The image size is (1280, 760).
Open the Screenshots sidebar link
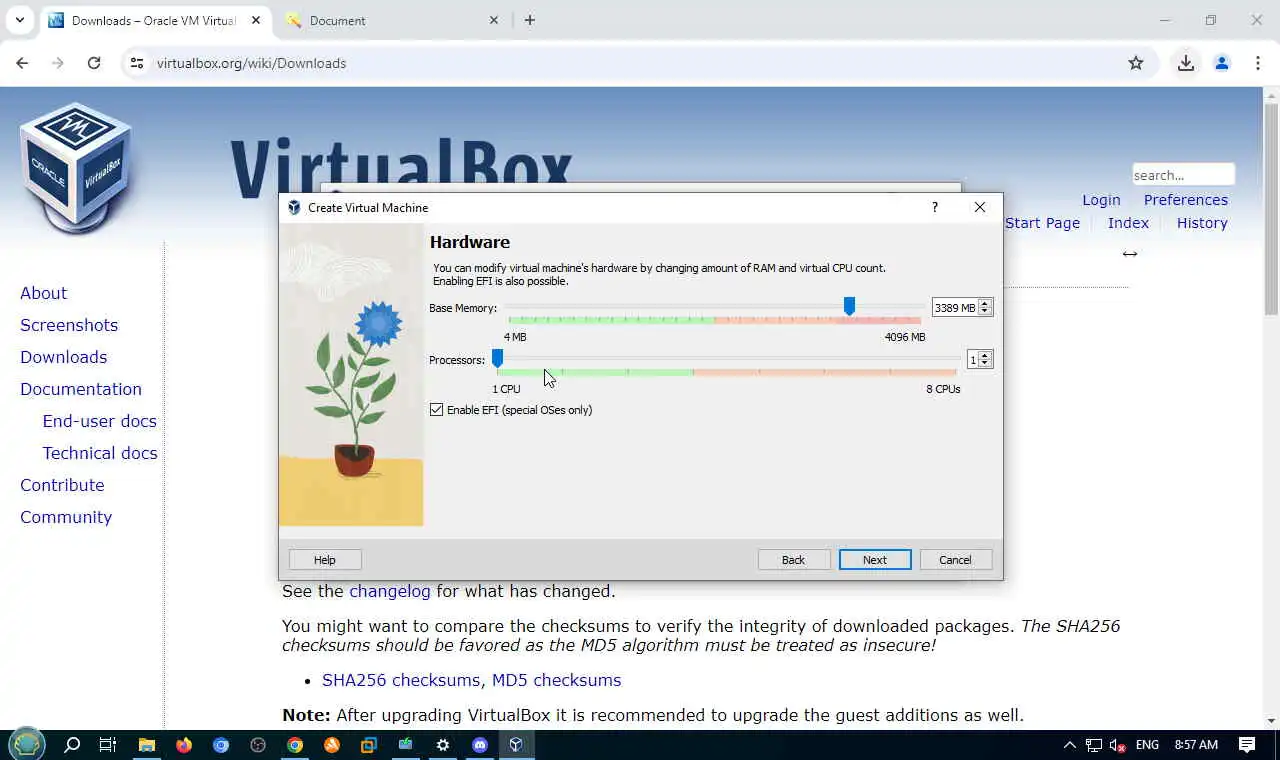tap(69, 325)
